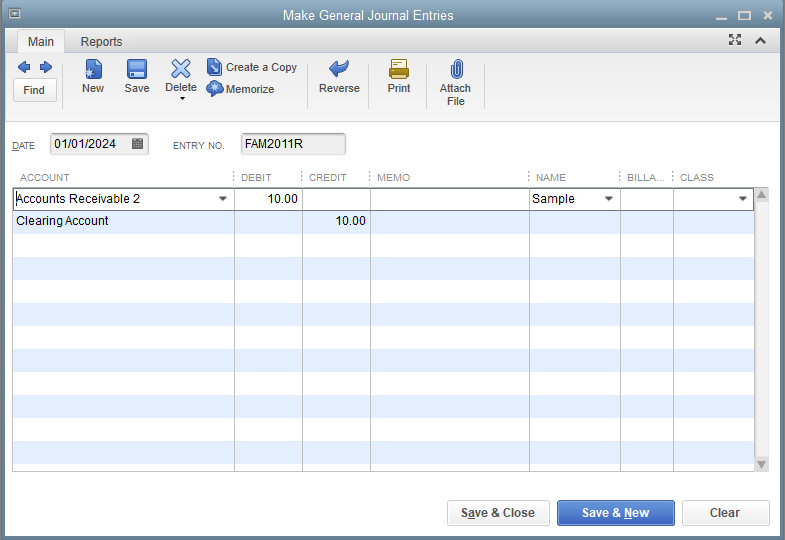Open the Name dropdown showing Sample

[x=609, y=199]
